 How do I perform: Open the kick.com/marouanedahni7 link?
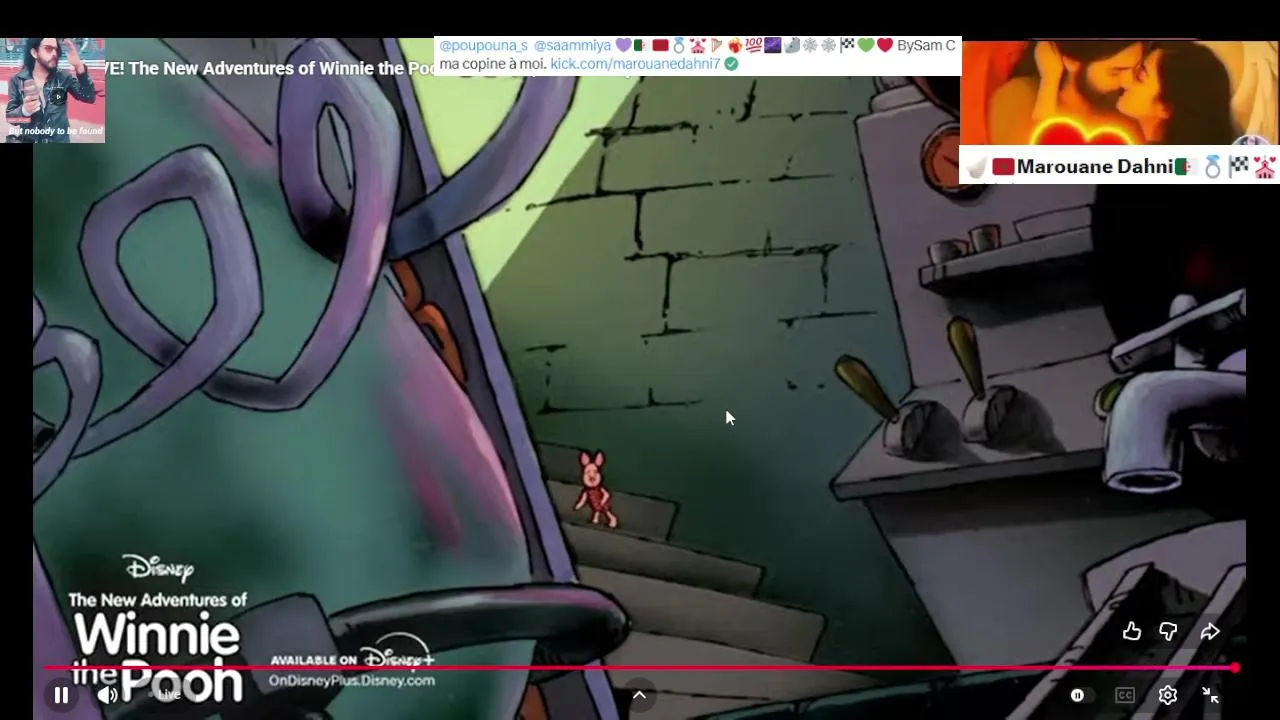pos(635,64)
